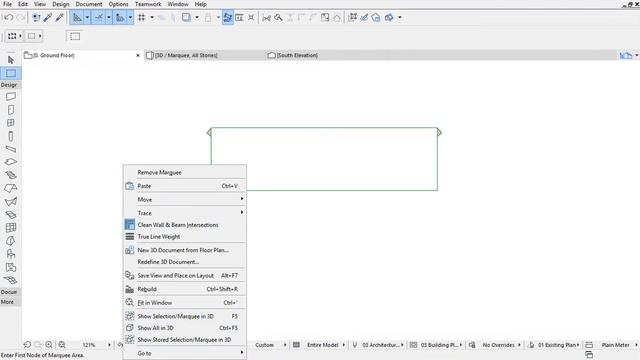Click the Fit in Window icon in bottom bar
Screen dimensions: 640x360
coord(62,345)
